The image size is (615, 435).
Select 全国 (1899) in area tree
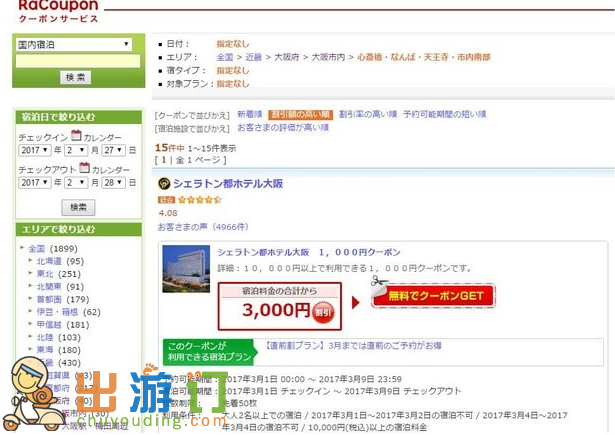point(53,249)
